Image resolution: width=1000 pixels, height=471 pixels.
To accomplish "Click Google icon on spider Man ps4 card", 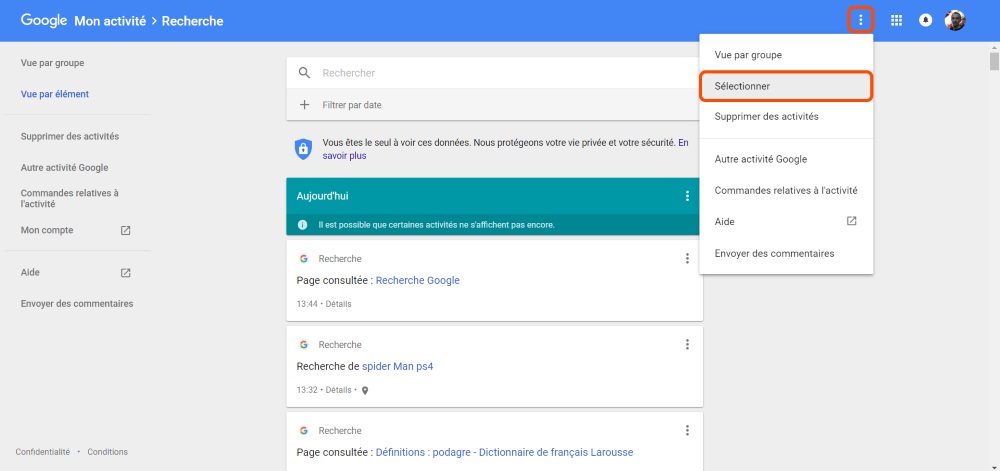I will pyautogui.click(x=304, y=344).
